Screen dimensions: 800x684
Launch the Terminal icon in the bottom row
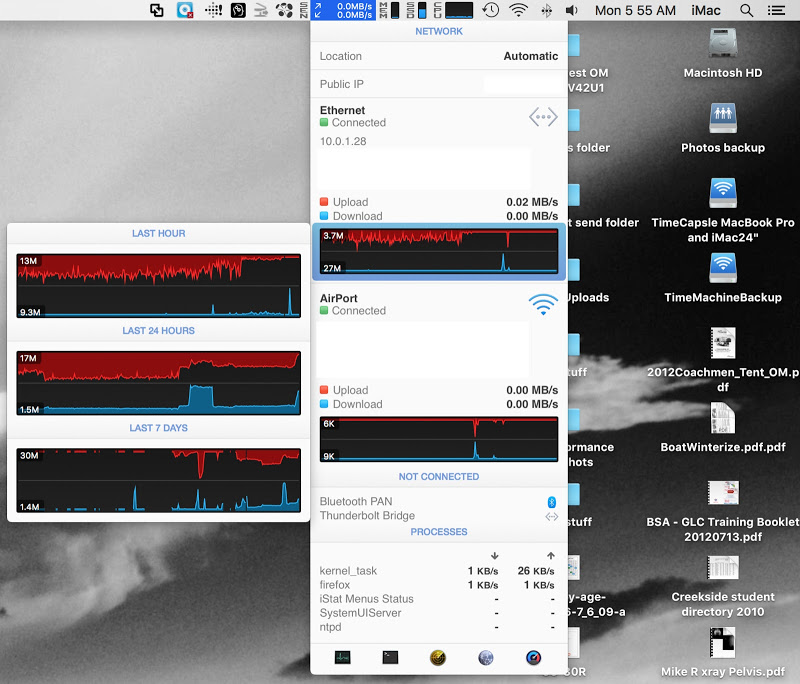390,658
